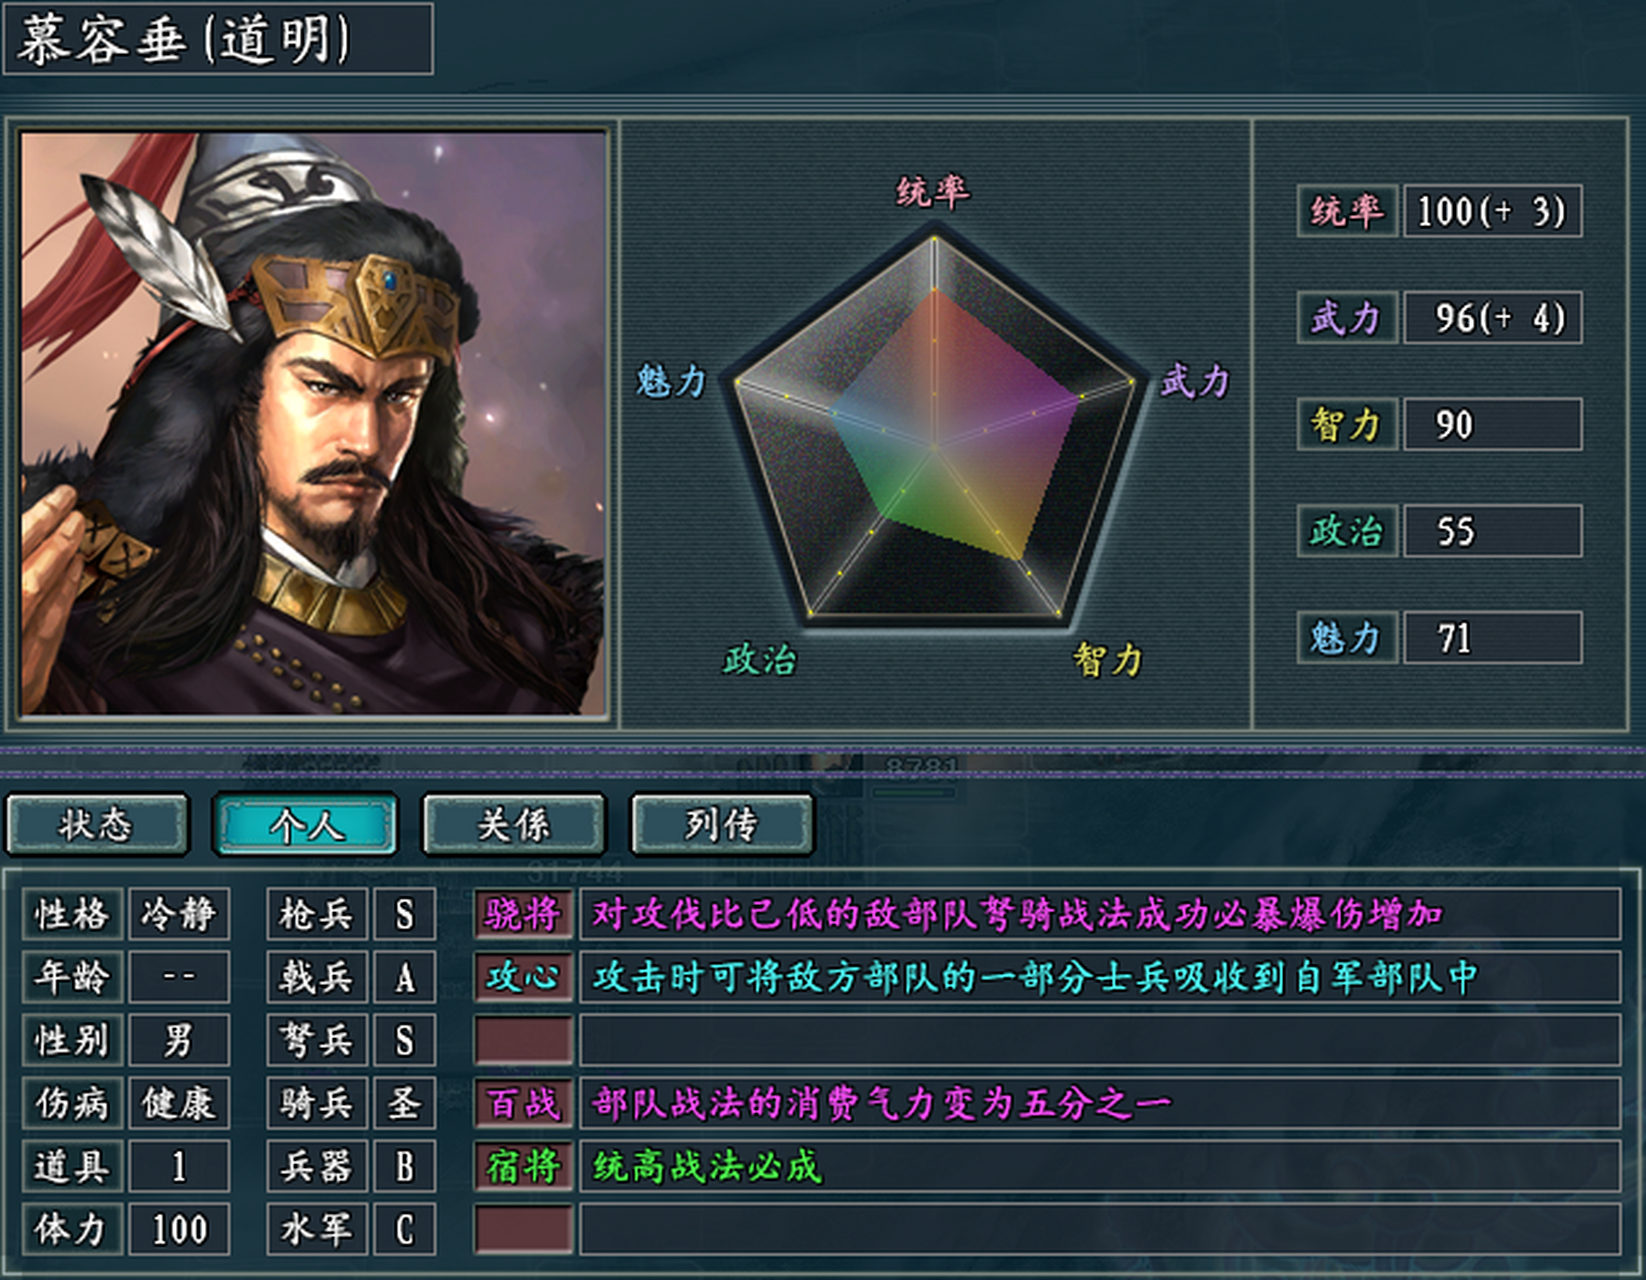Click the 魅力 label on the radar chart
Viewport: 1646px width, 1280px height.
click(671, 381)
